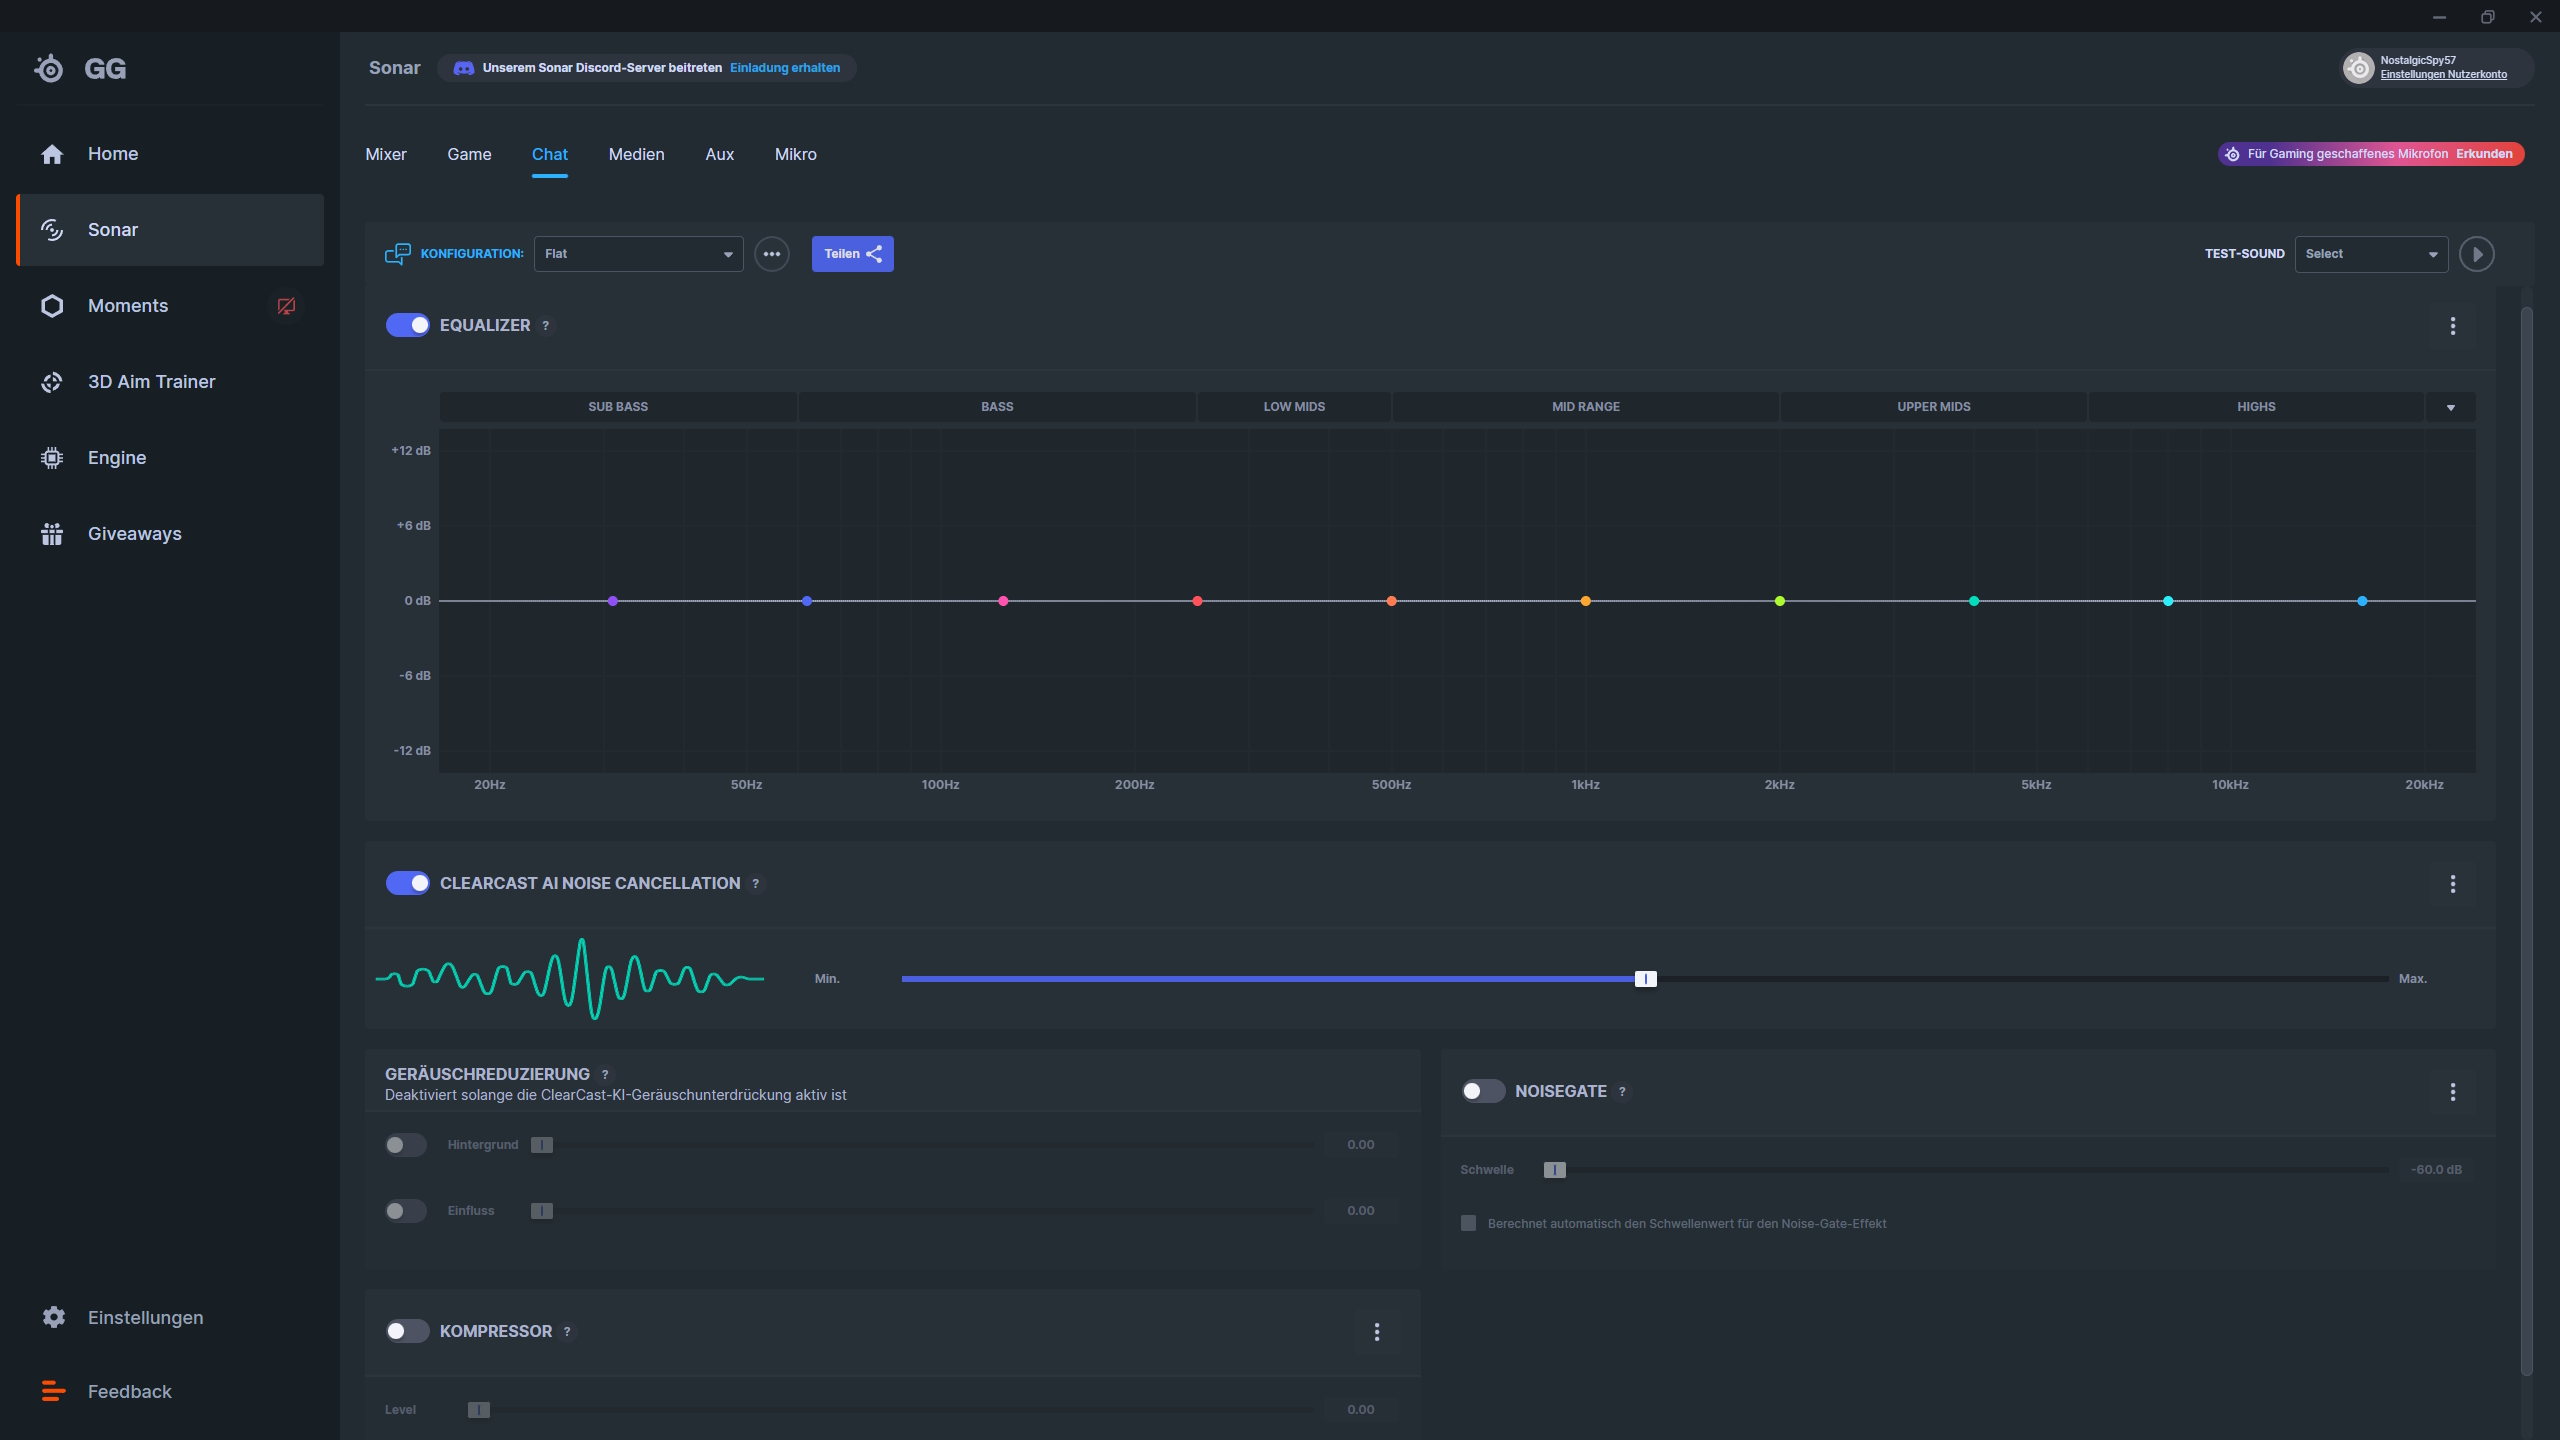Open the Test-Sound Select dropdown
2560x1440 pixels.
pyautogui.click(x=2370, y=254)
